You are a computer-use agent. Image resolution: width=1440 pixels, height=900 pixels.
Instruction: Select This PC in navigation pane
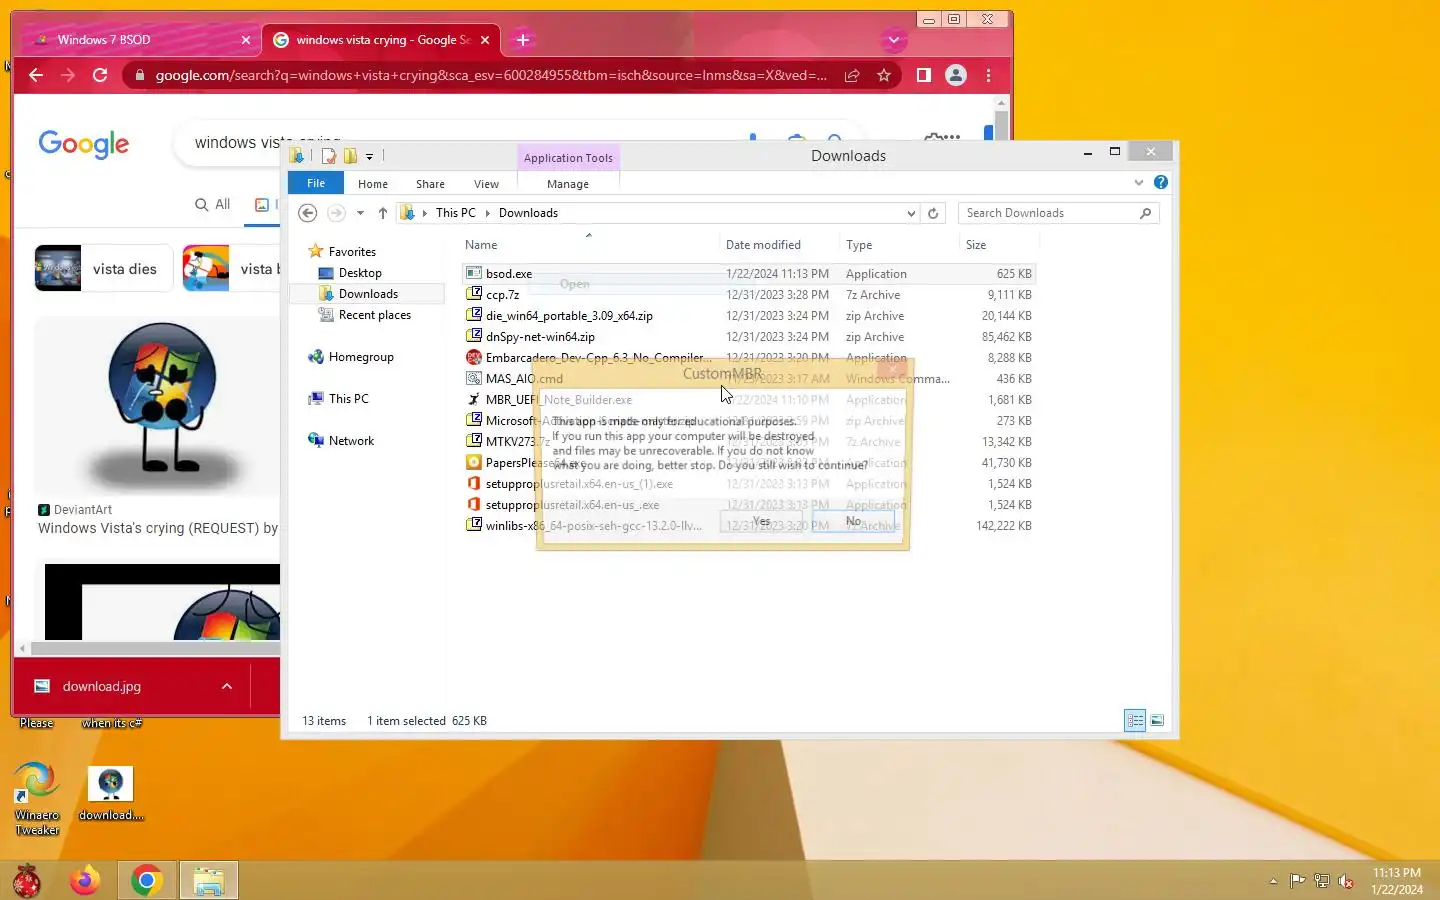click(348, 399)
